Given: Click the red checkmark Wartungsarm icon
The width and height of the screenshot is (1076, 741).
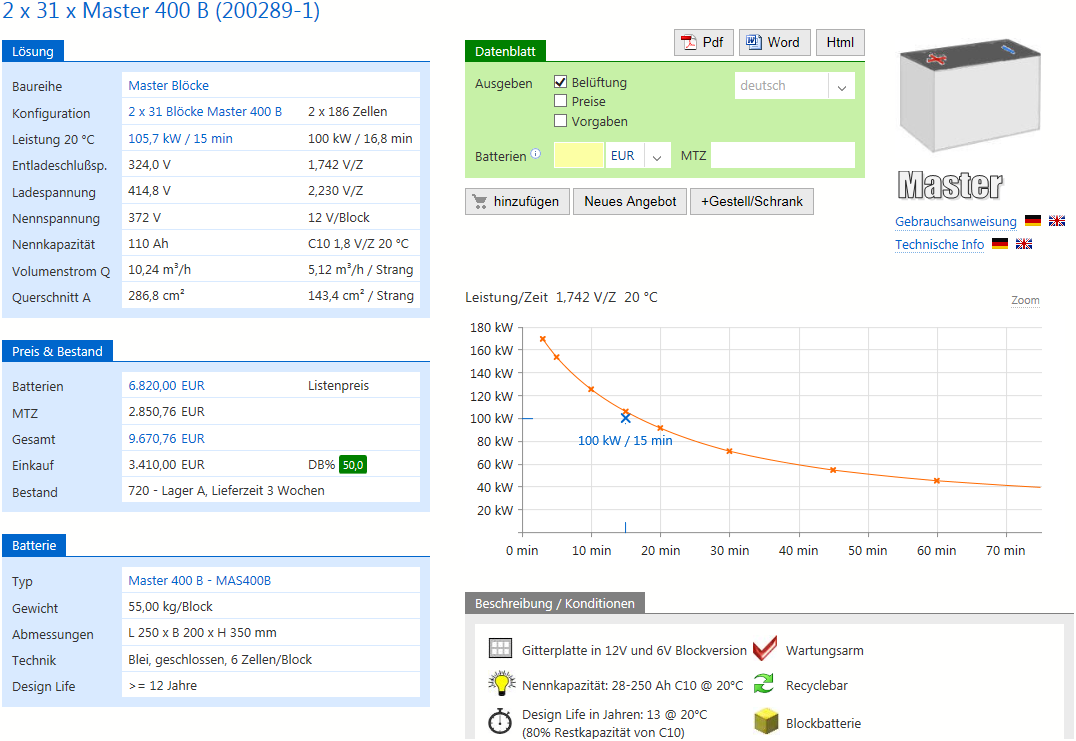Looking at the screenshot, I should pyautogui.click(x=765, y=648).
